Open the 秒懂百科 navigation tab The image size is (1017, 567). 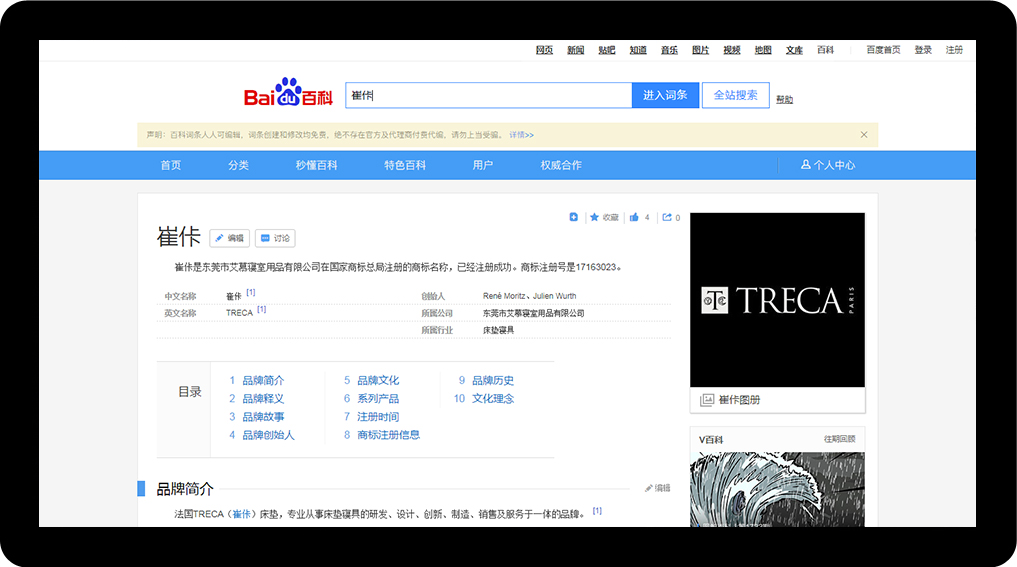coord(317,165)
